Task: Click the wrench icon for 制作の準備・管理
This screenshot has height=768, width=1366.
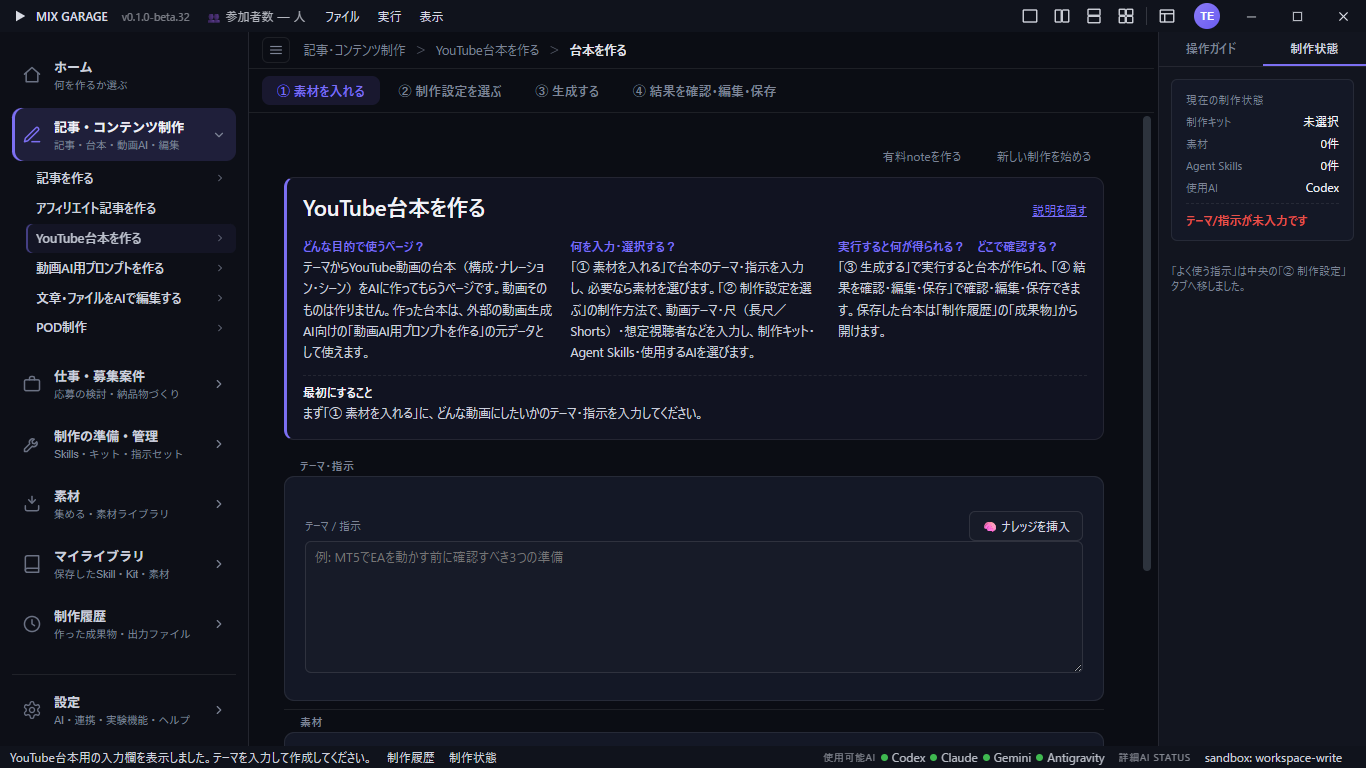Action: coord(32,444)
